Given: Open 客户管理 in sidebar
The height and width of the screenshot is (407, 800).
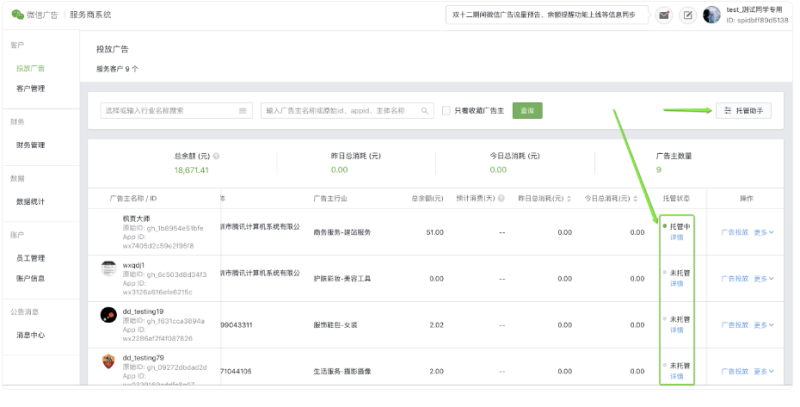Looking at the screenshot, I should click(31, 89).
